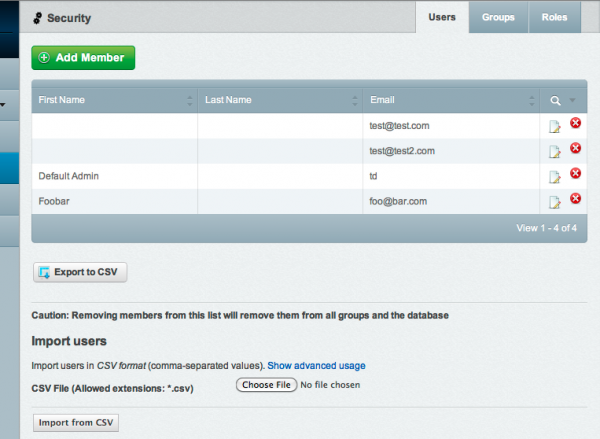Screen dimensions: 600x439
Task: Click Import from CSV button
Action: [x=76, y=423]
